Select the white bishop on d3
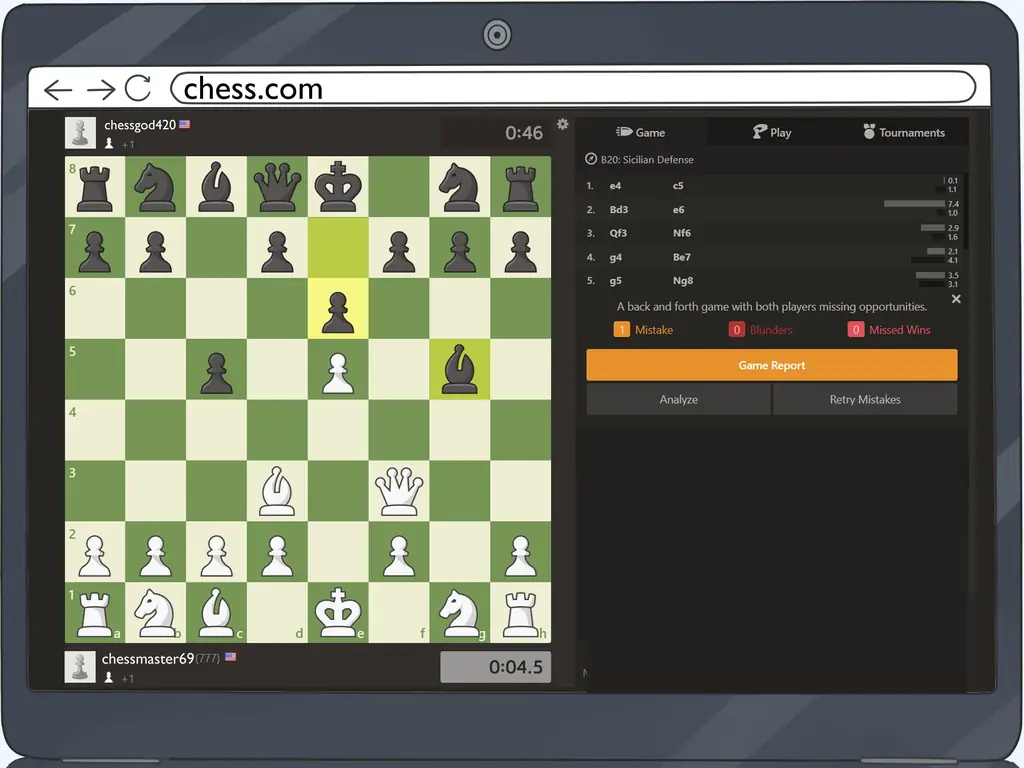 coord(277,490)
